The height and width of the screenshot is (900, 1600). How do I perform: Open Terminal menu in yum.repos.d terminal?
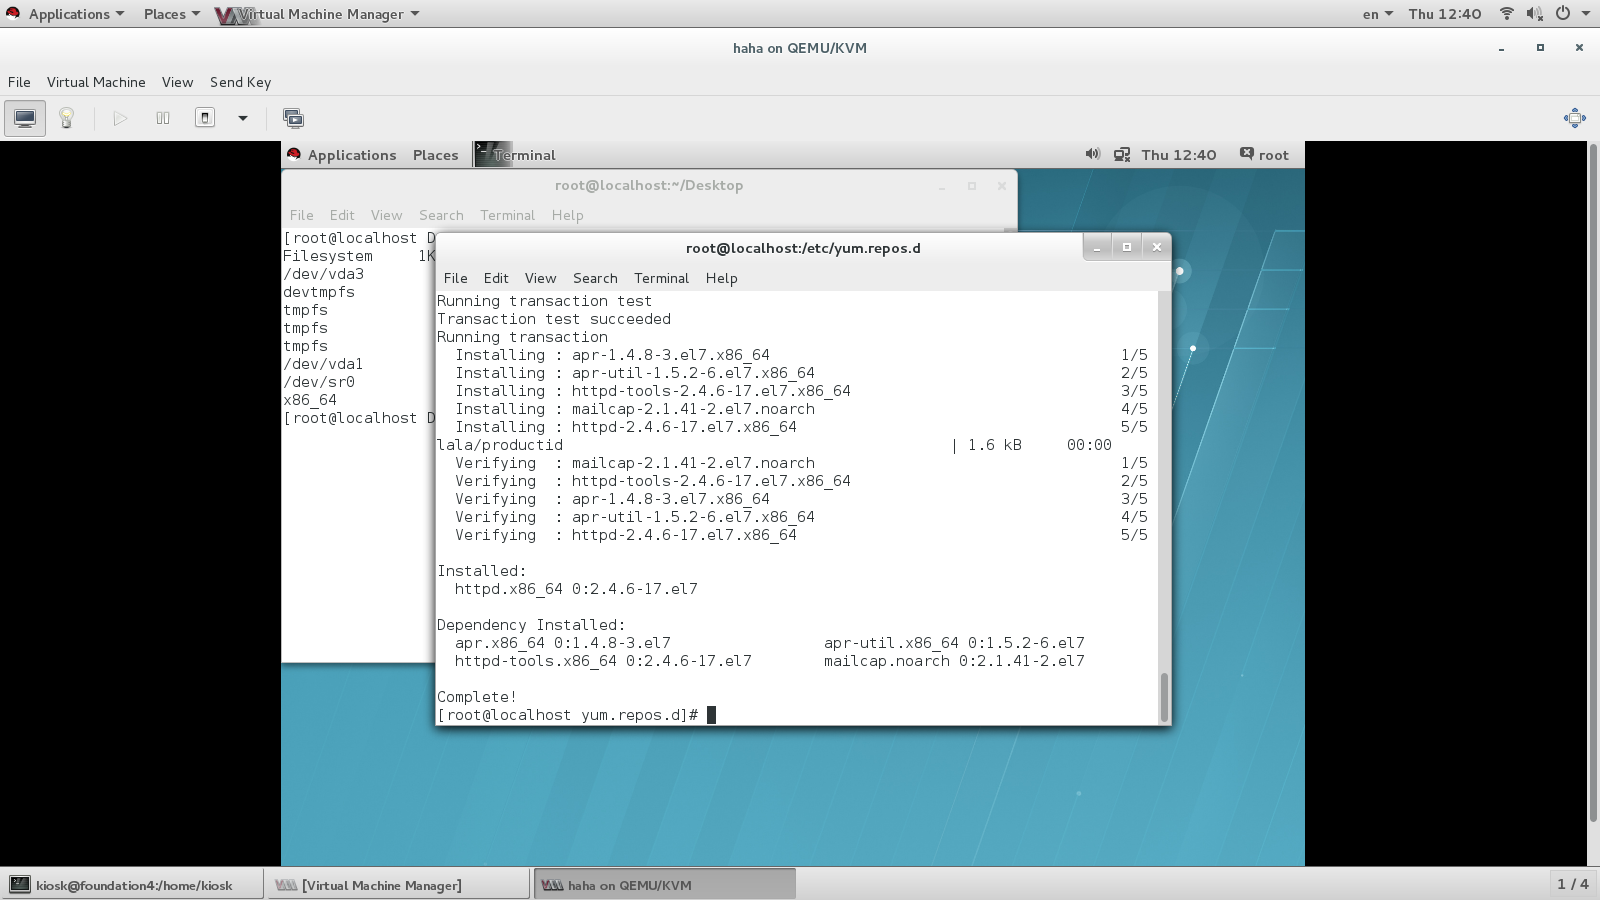661,278
